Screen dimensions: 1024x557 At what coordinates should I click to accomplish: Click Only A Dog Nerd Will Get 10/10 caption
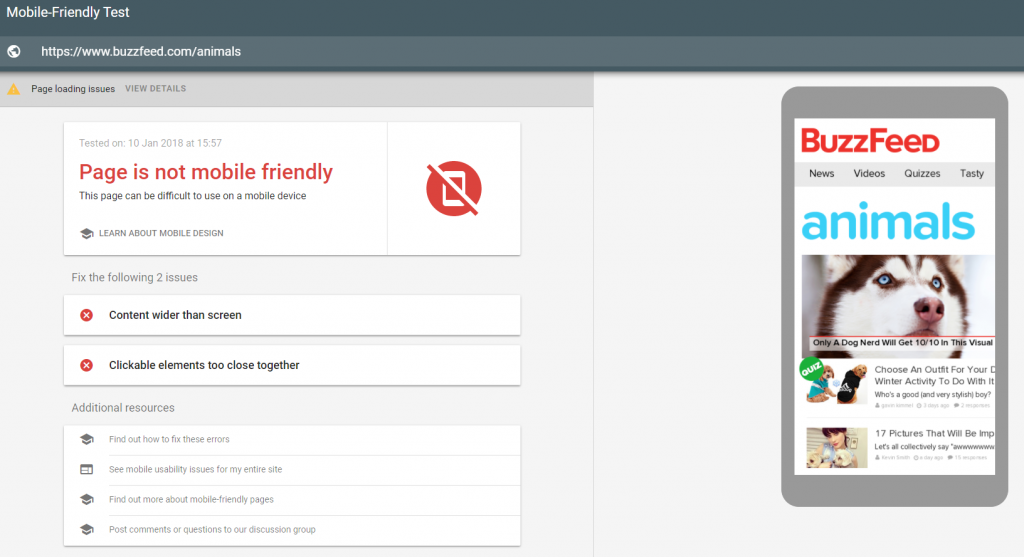point(903,343)
